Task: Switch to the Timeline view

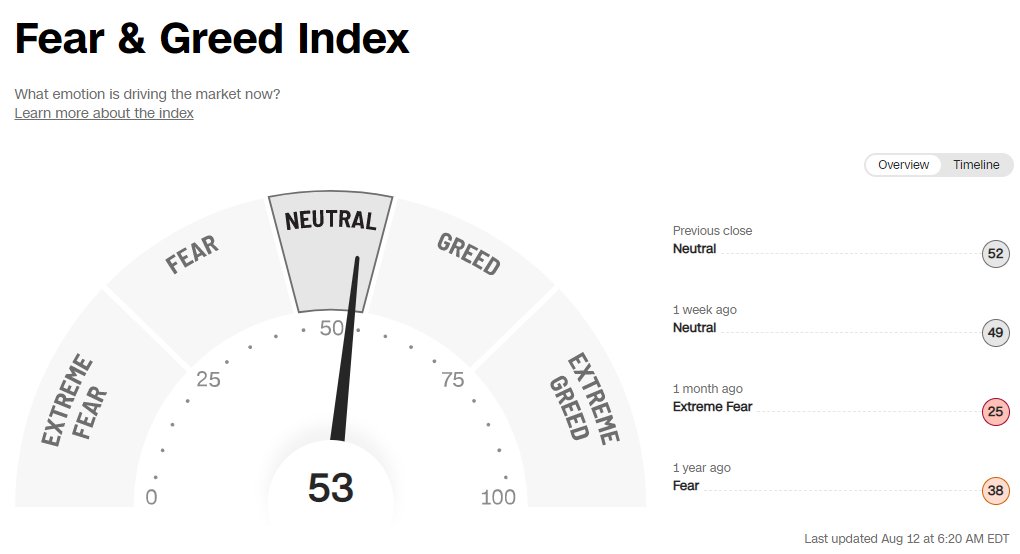Action: click(x=976, y=165)
